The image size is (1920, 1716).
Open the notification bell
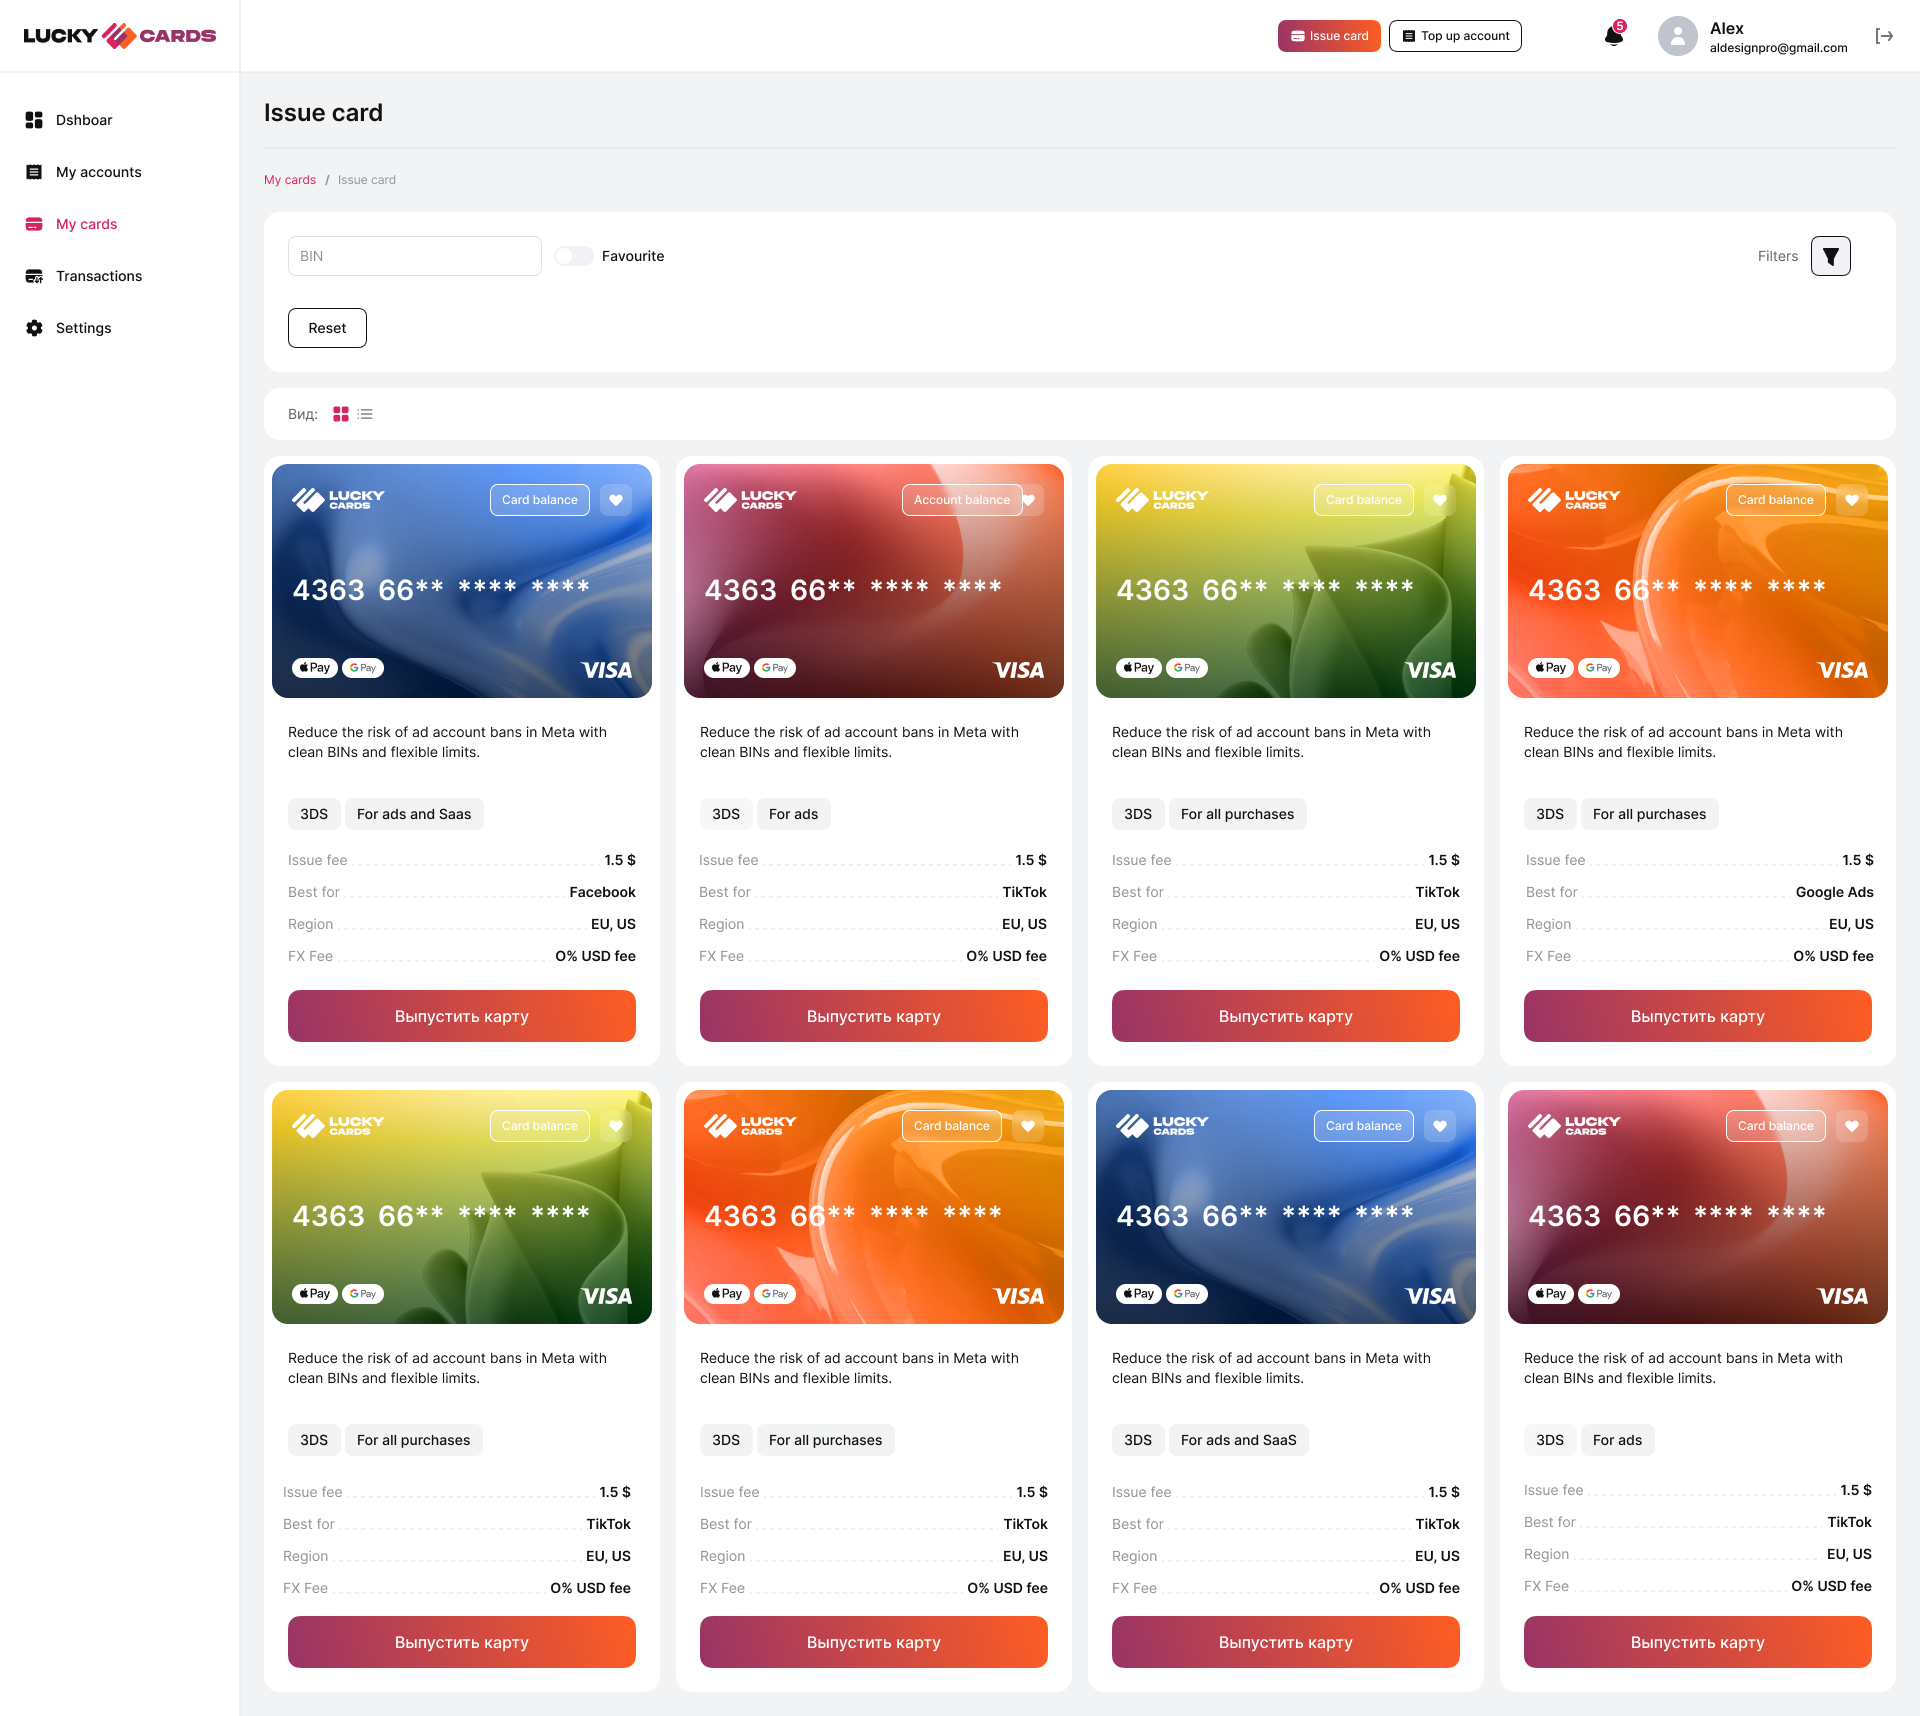click(1612, 36)
